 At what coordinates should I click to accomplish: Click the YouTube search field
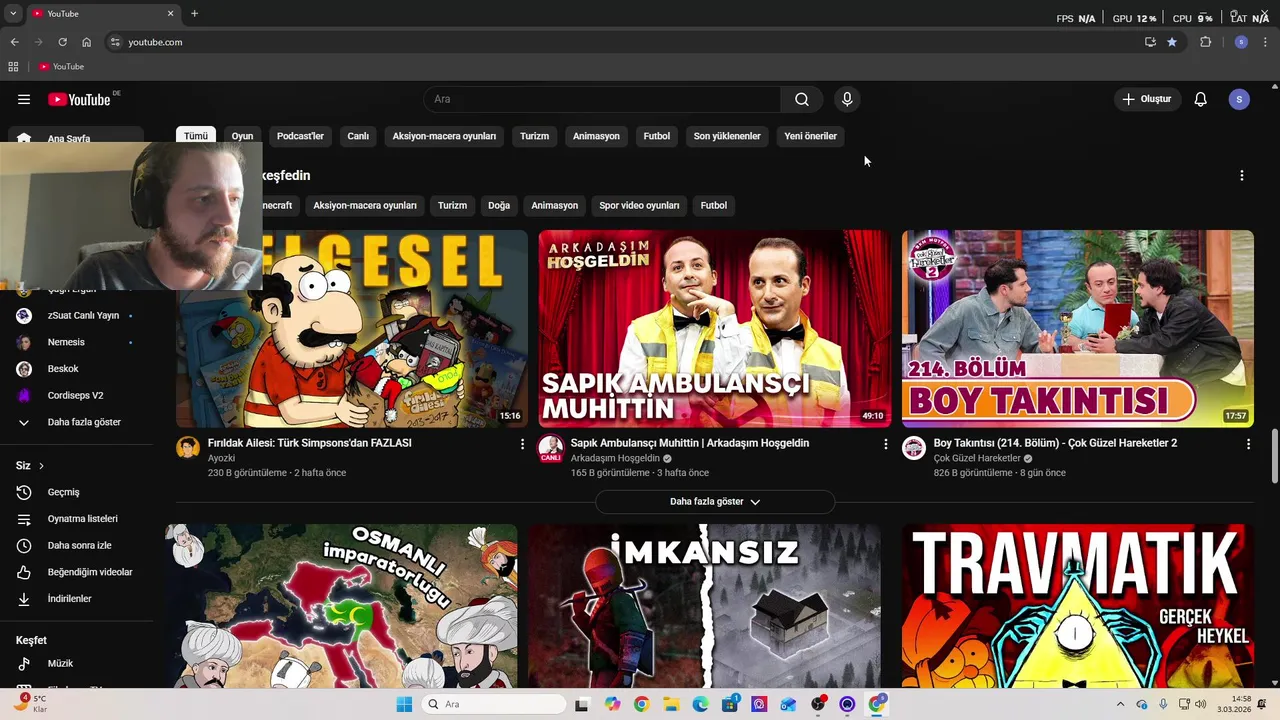(x=602, y=99)
